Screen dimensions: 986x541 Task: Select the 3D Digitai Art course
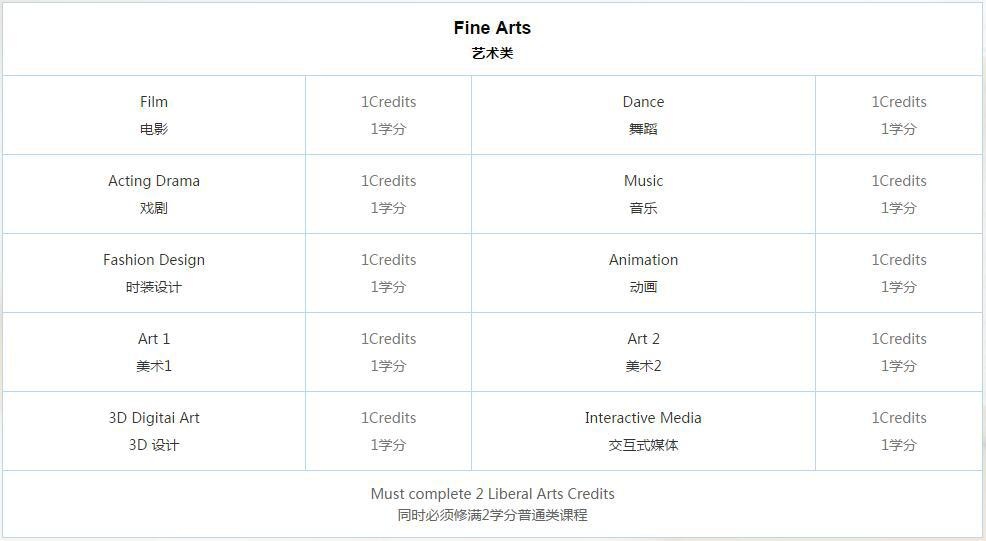click(x=154, y=431)
